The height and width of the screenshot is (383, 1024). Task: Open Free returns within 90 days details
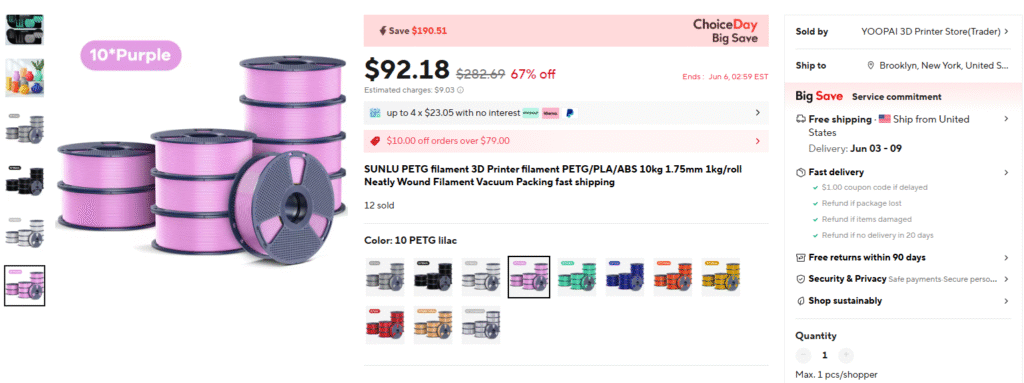click(1006, 258)
